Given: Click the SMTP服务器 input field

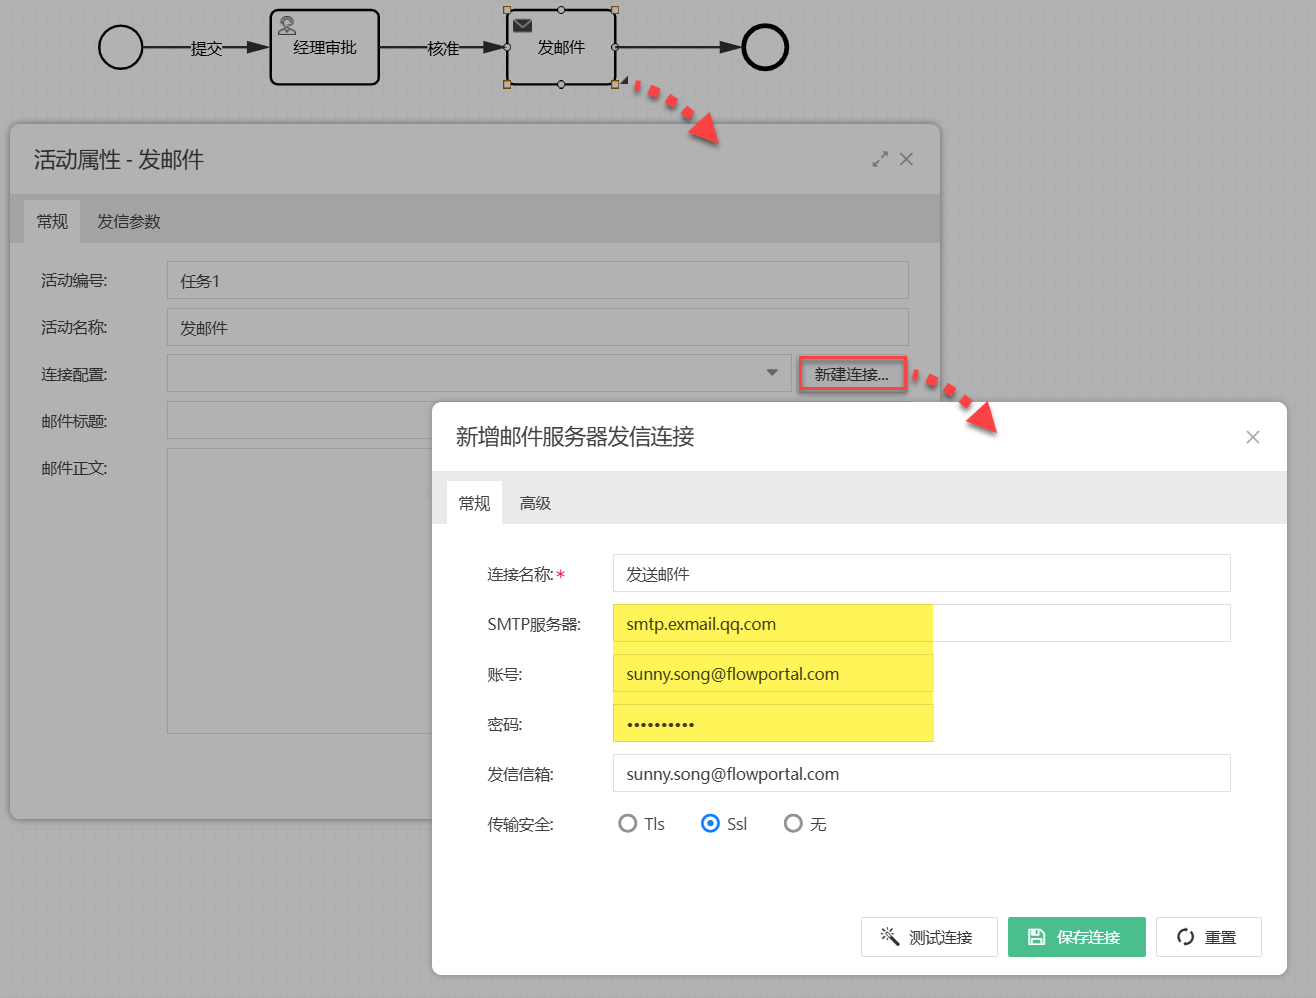Looking at the screenshot, I should 920,624.
